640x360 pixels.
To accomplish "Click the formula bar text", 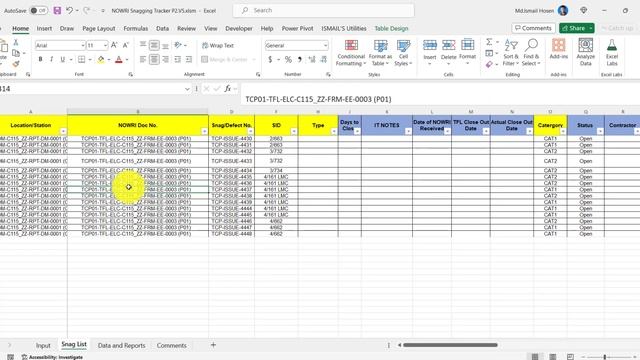I will pos(318,99).
